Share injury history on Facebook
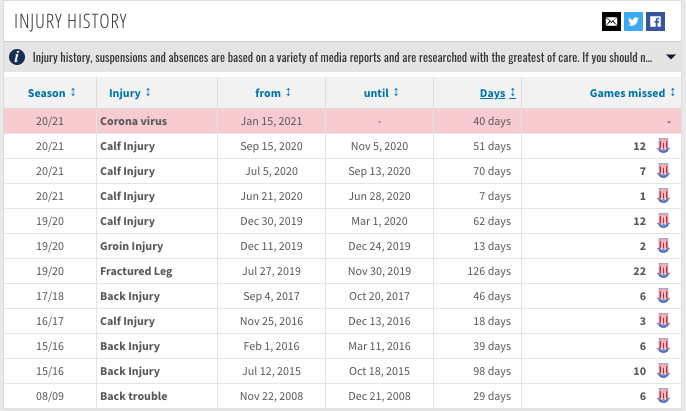 pos(655,21)
